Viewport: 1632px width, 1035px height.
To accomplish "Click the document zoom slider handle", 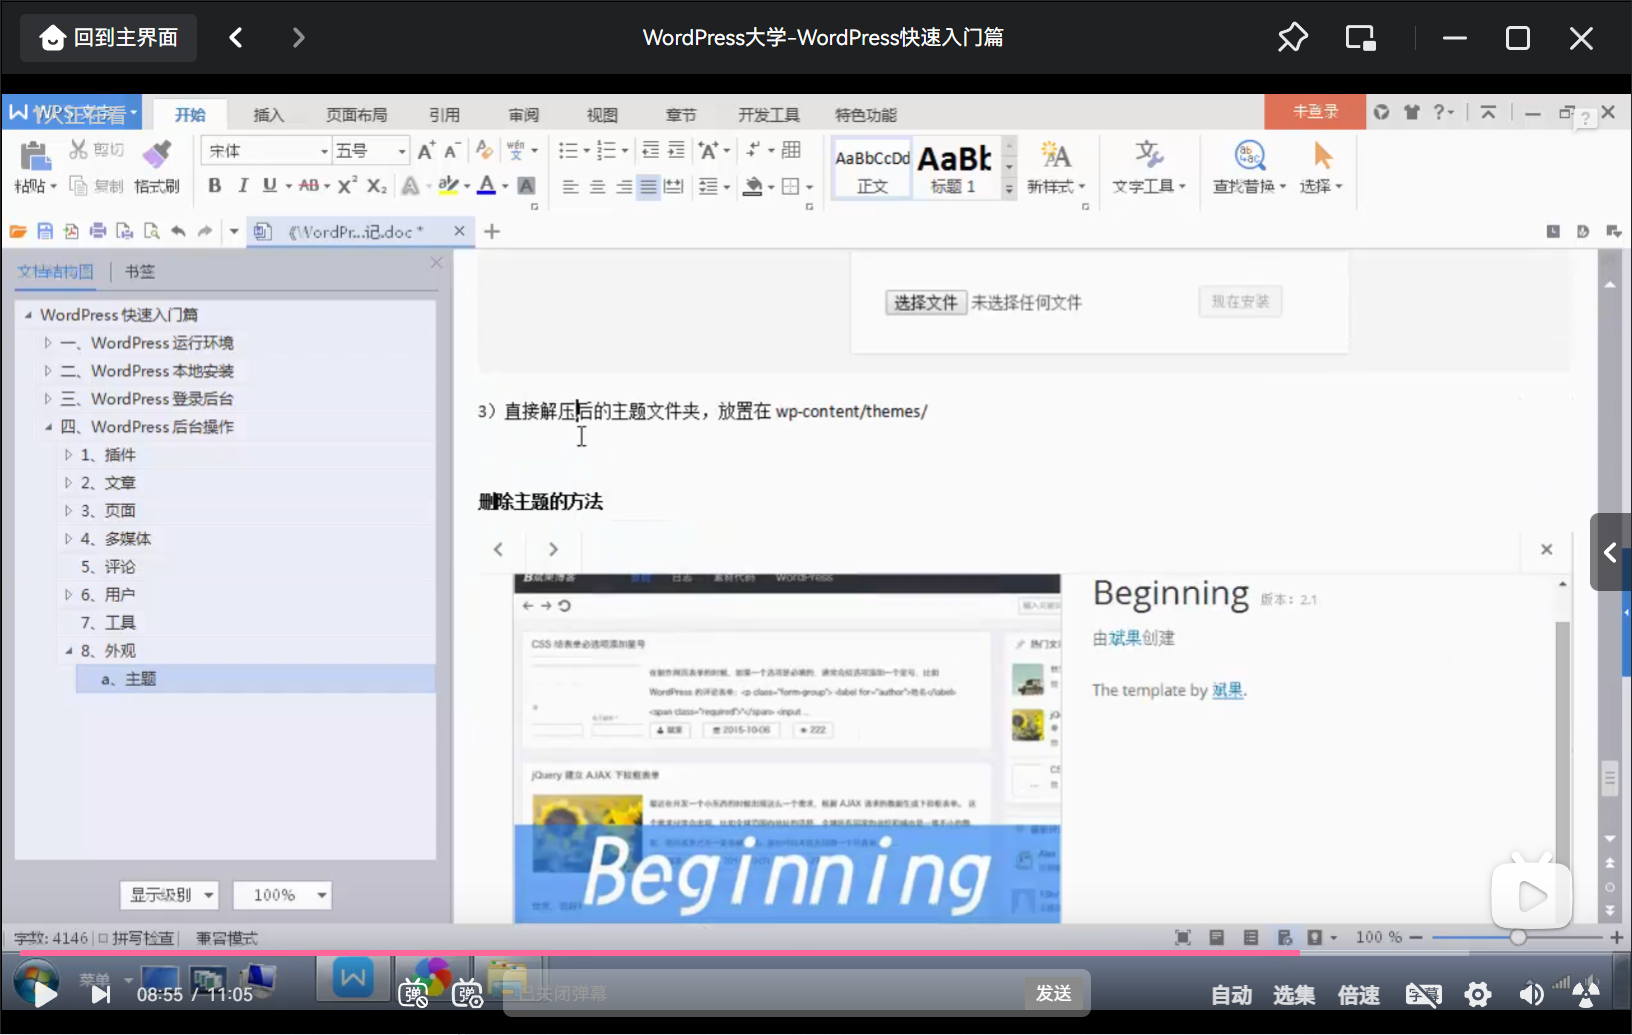I will (1518, 937).
